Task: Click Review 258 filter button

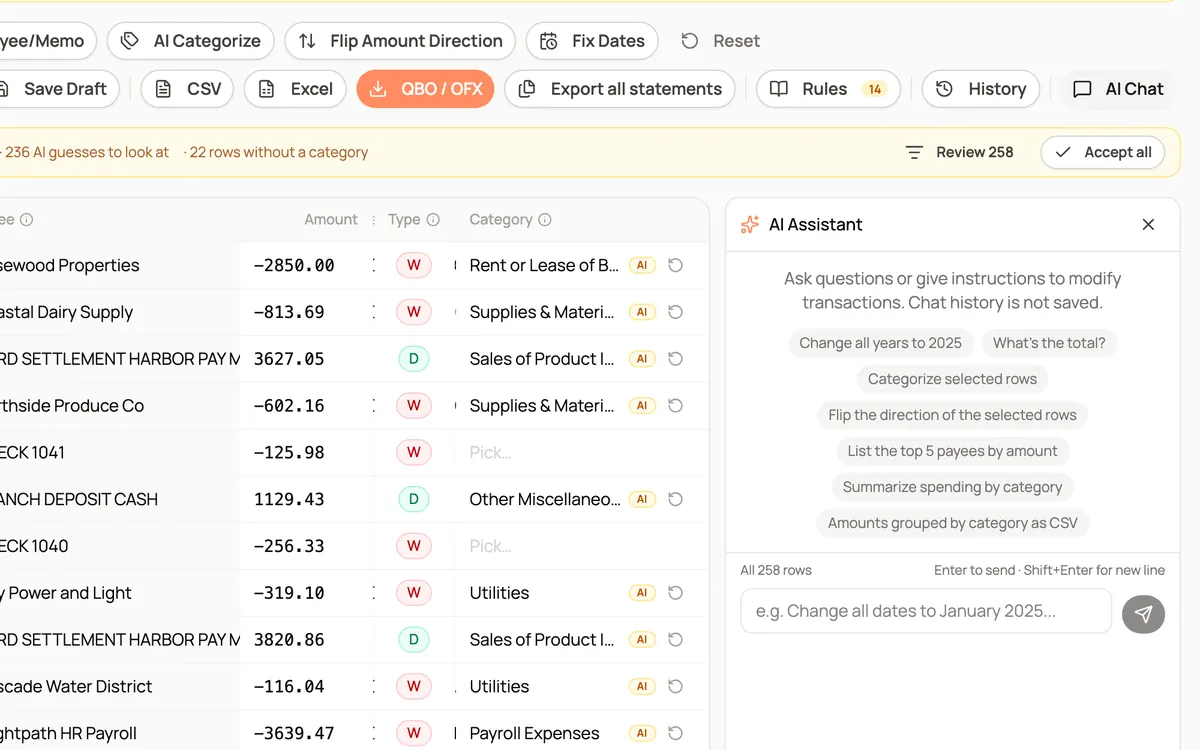Action: click(x=959, y=152)
